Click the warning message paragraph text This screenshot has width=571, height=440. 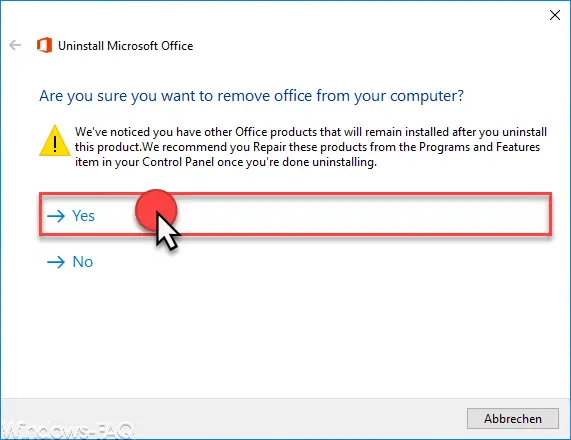pyautogui.click(x=311, y=147)
